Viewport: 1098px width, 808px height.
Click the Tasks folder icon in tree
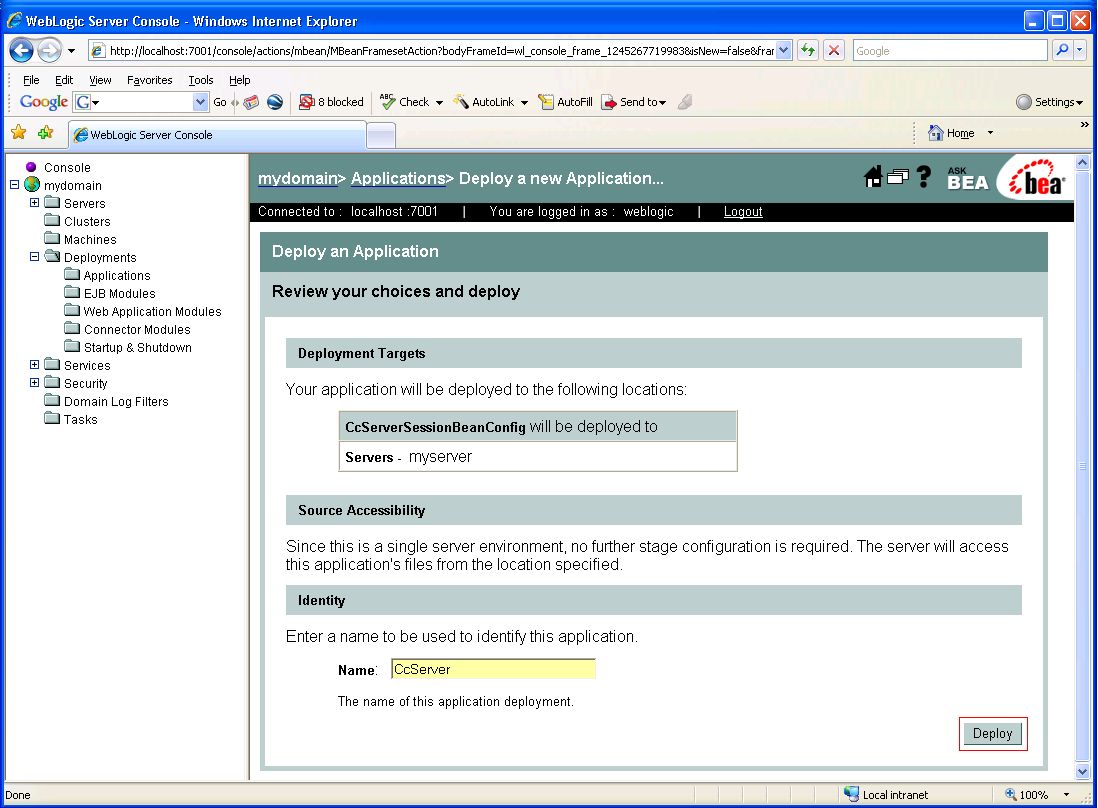53,419
